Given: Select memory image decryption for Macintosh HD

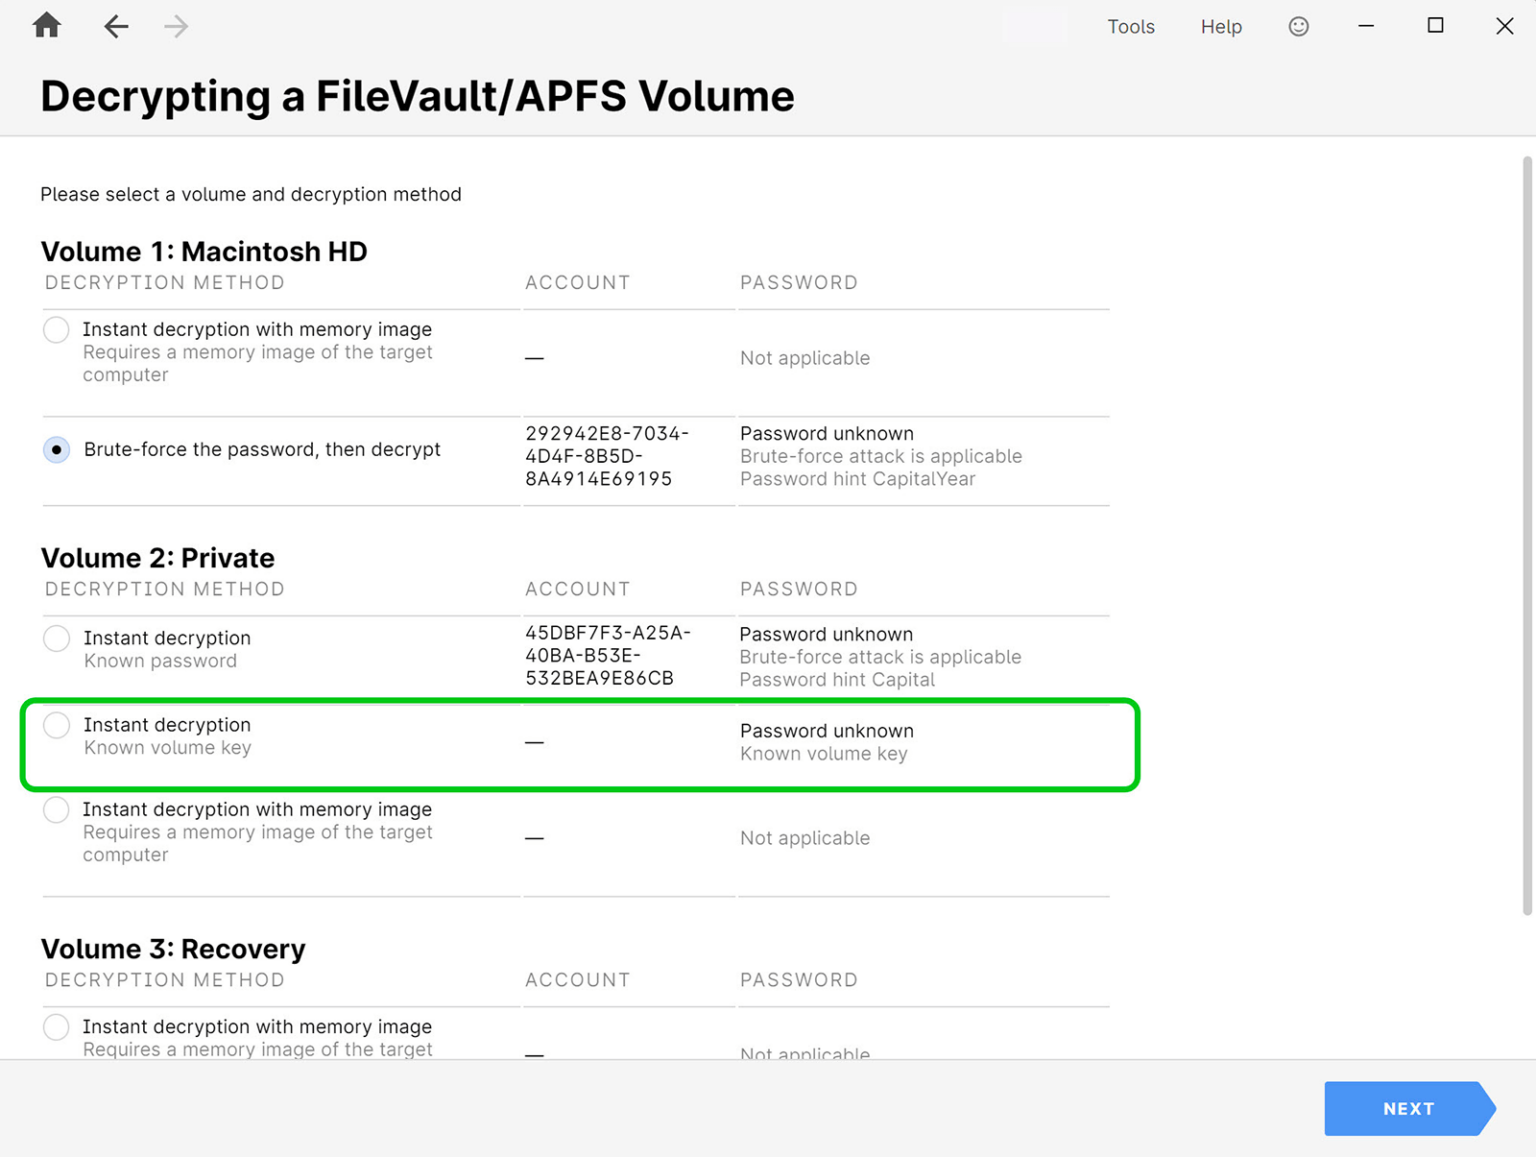Looking at the screenshot, I should tap(56, 329).
